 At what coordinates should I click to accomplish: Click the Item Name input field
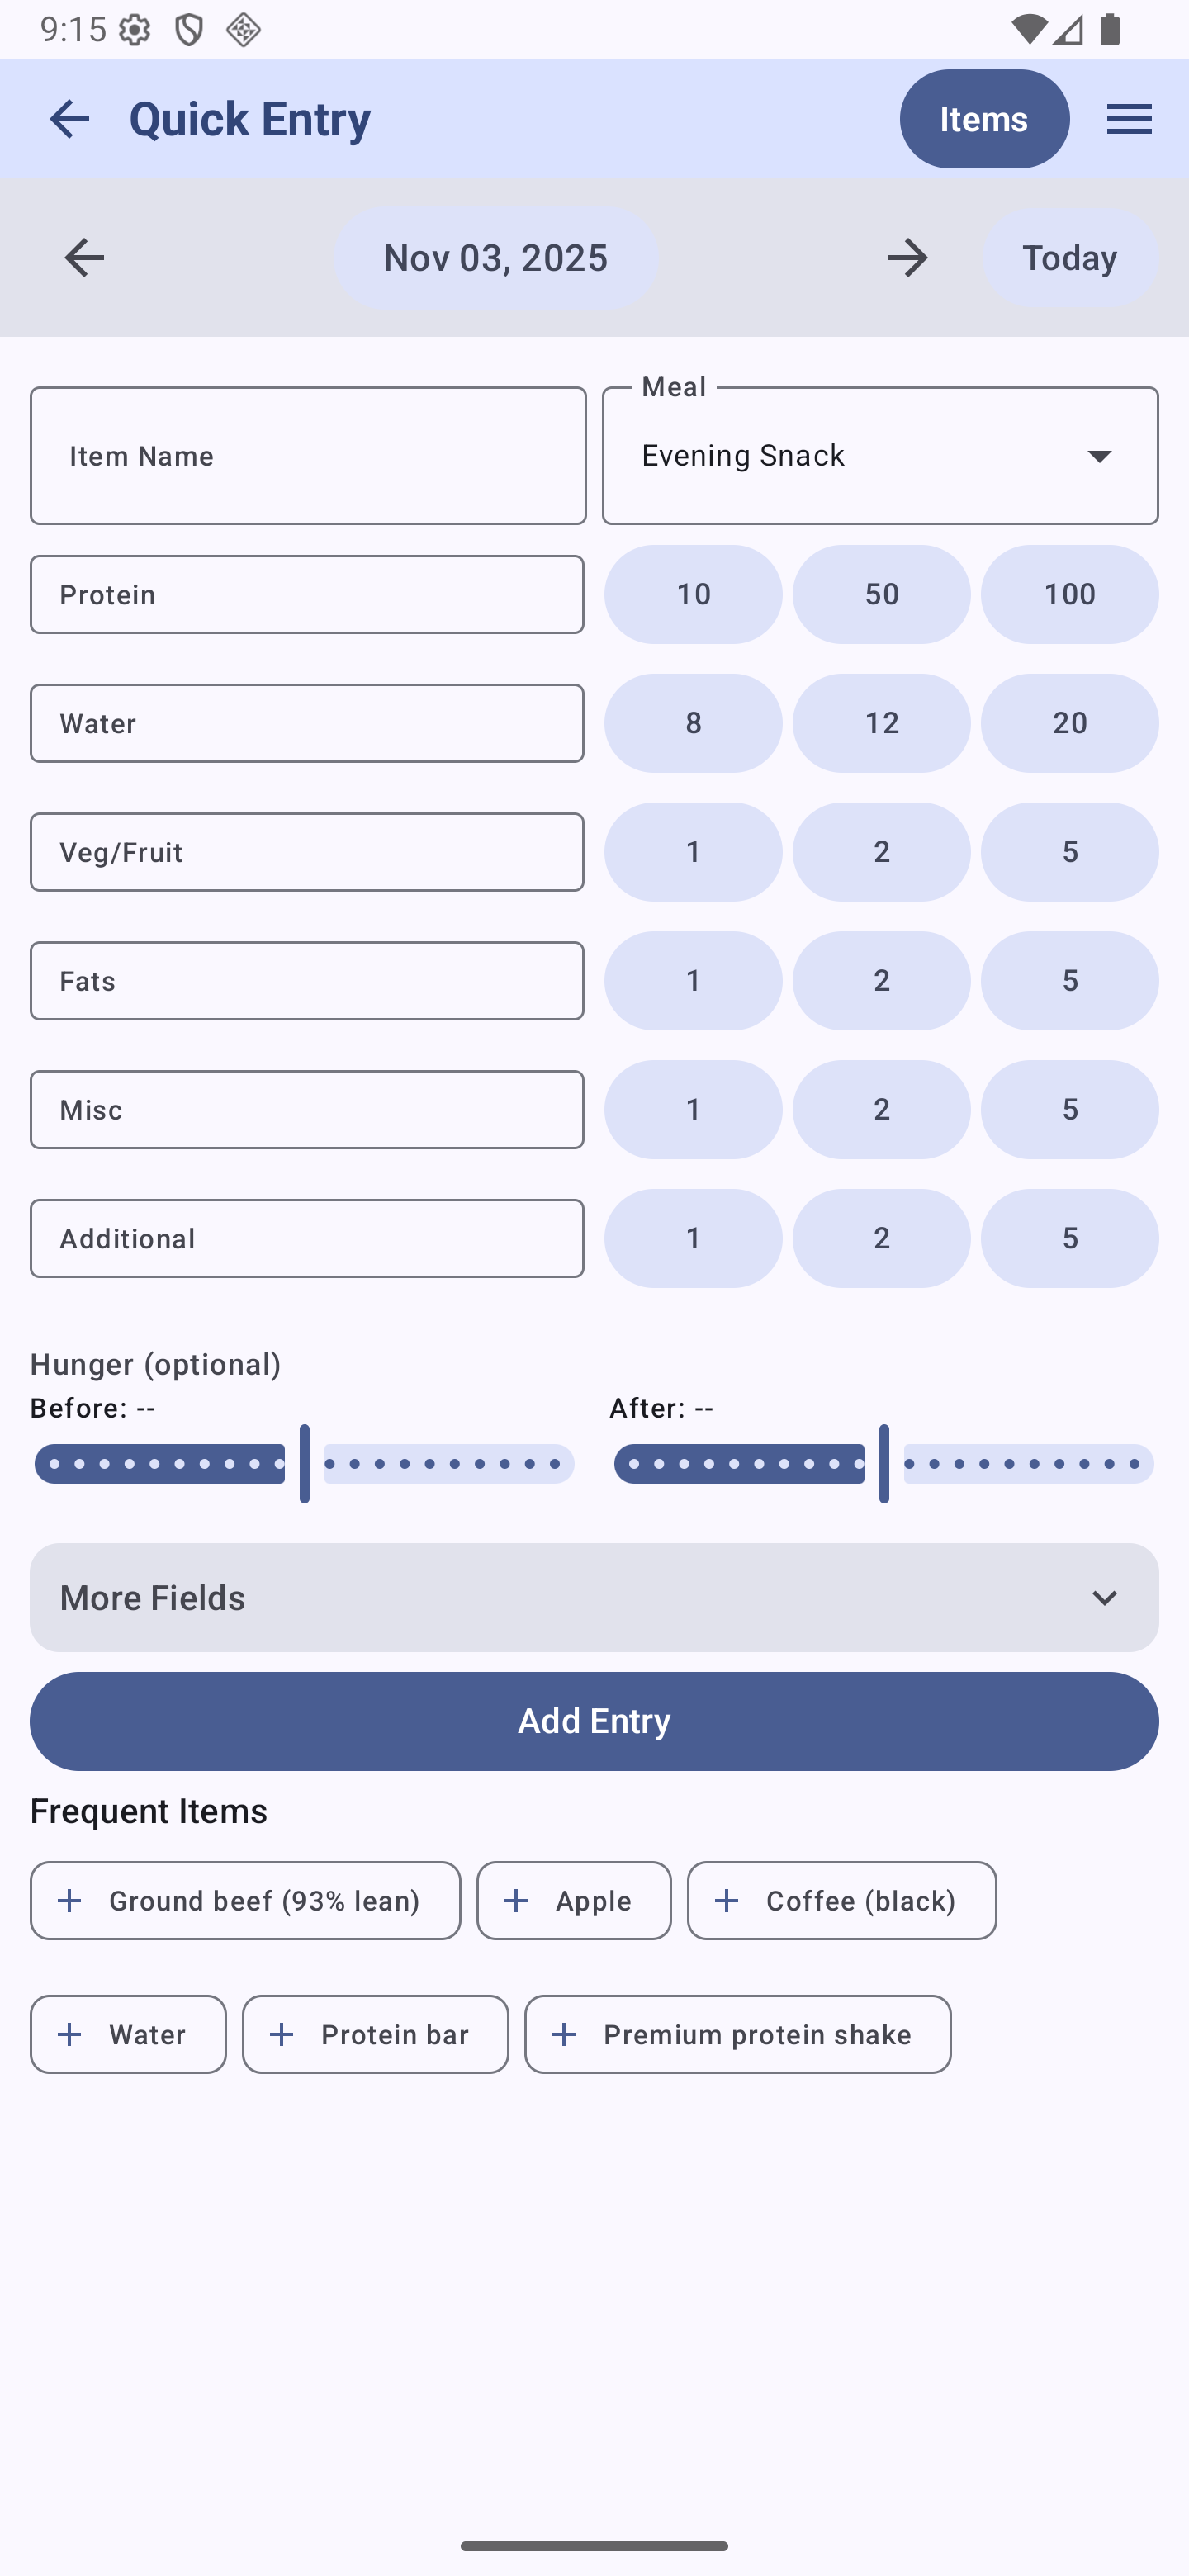(308, 456)
